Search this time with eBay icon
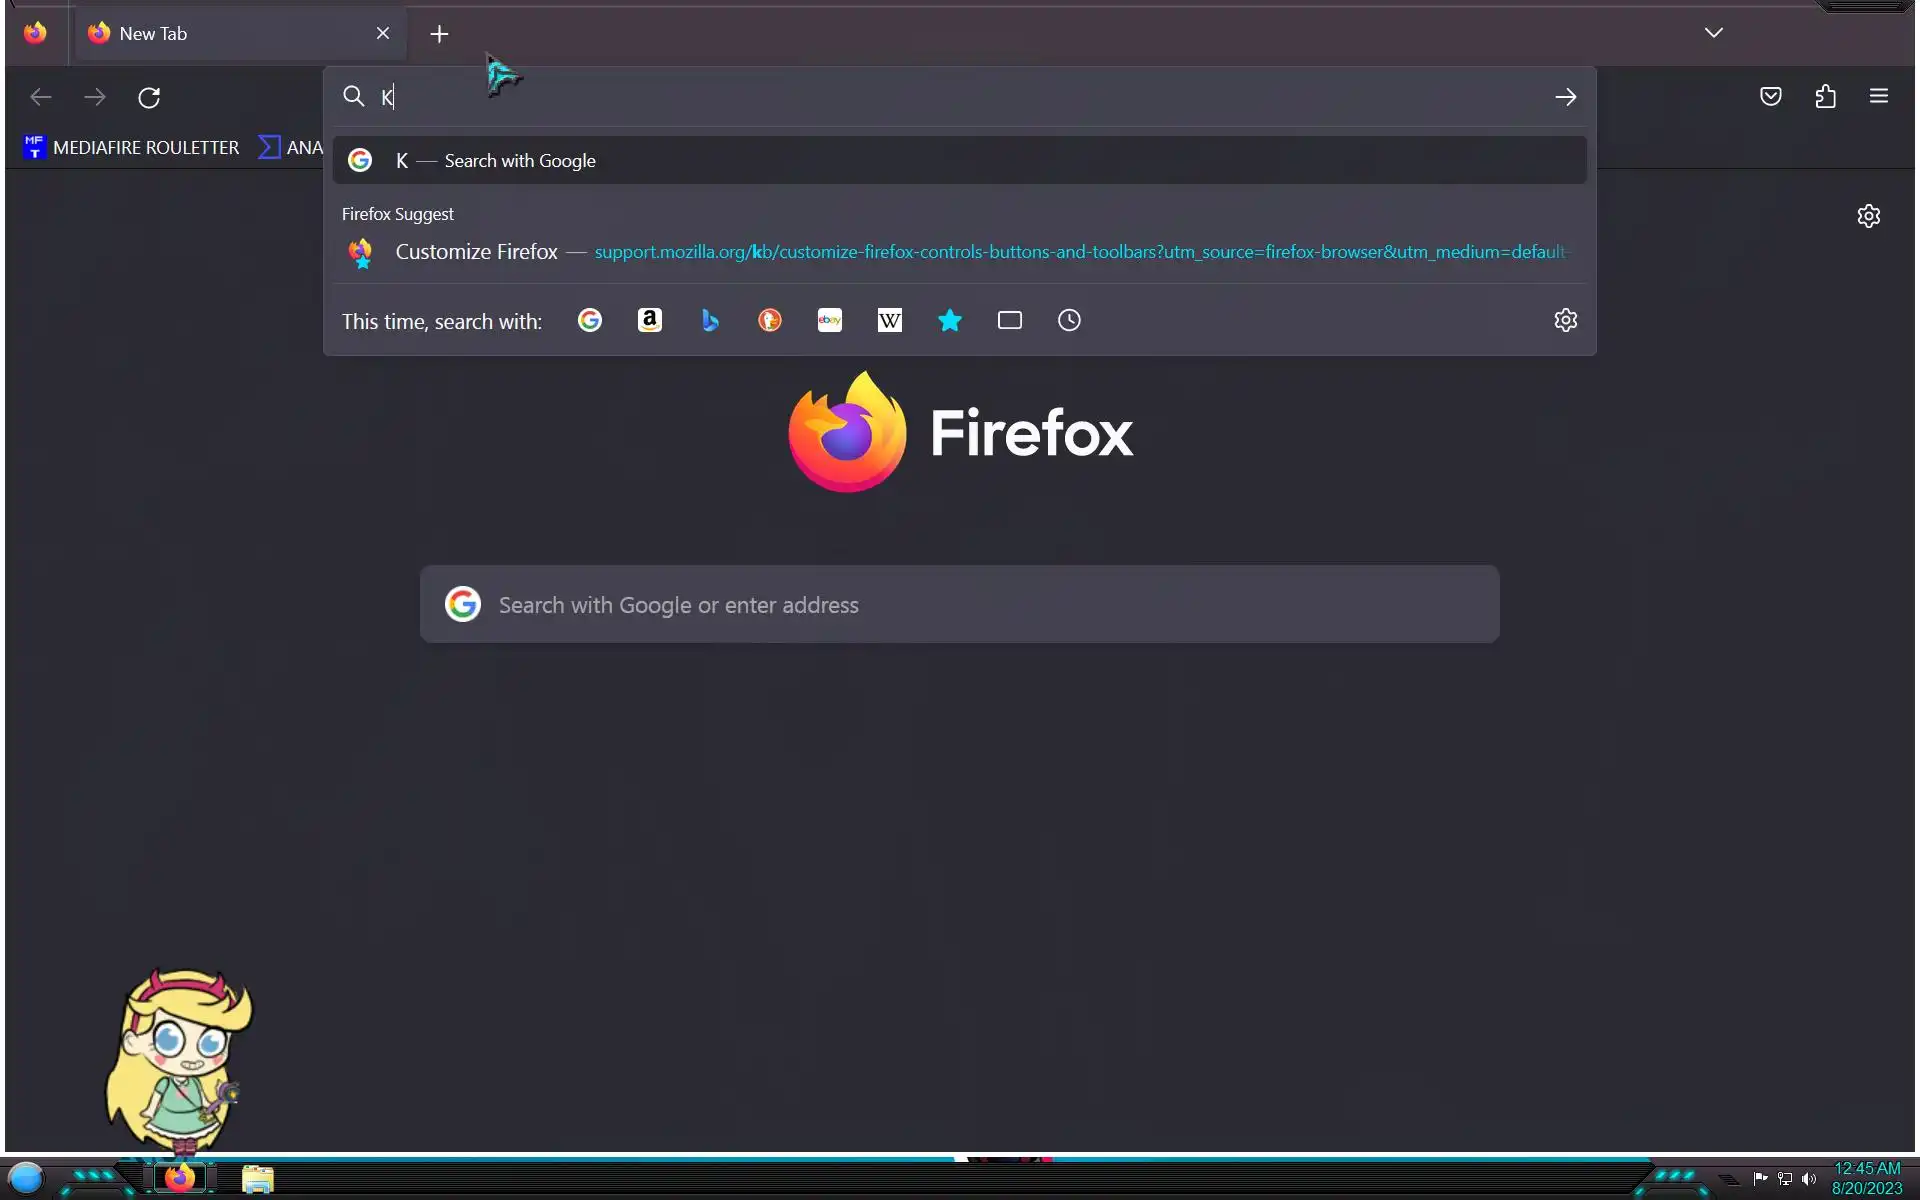Screen dimensions: 1920x1200 830,320
